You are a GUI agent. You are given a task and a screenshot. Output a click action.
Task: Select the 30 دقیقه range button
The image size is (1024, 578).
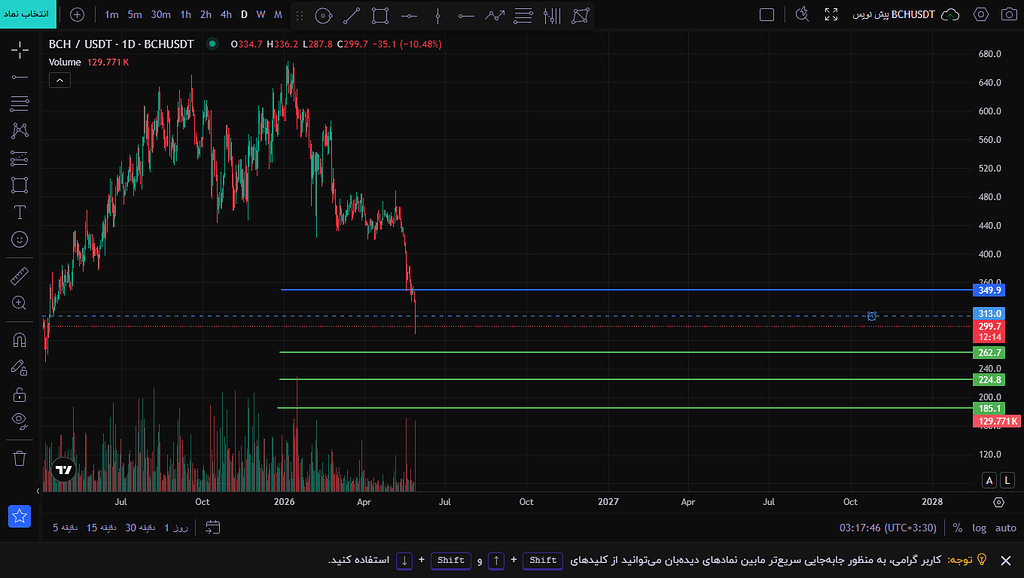pyautogui.click(x=140, y=528)
